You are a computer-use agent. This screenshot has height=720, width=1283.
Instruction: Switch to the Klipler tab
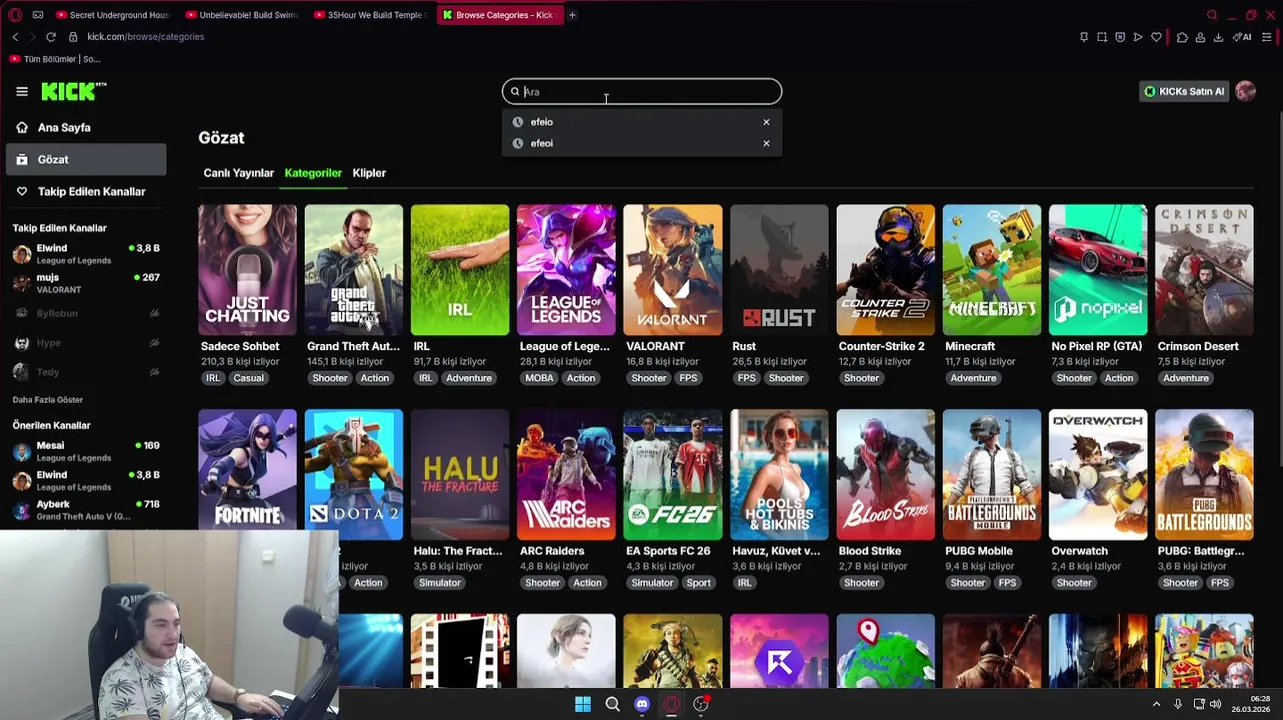point(369,173)
